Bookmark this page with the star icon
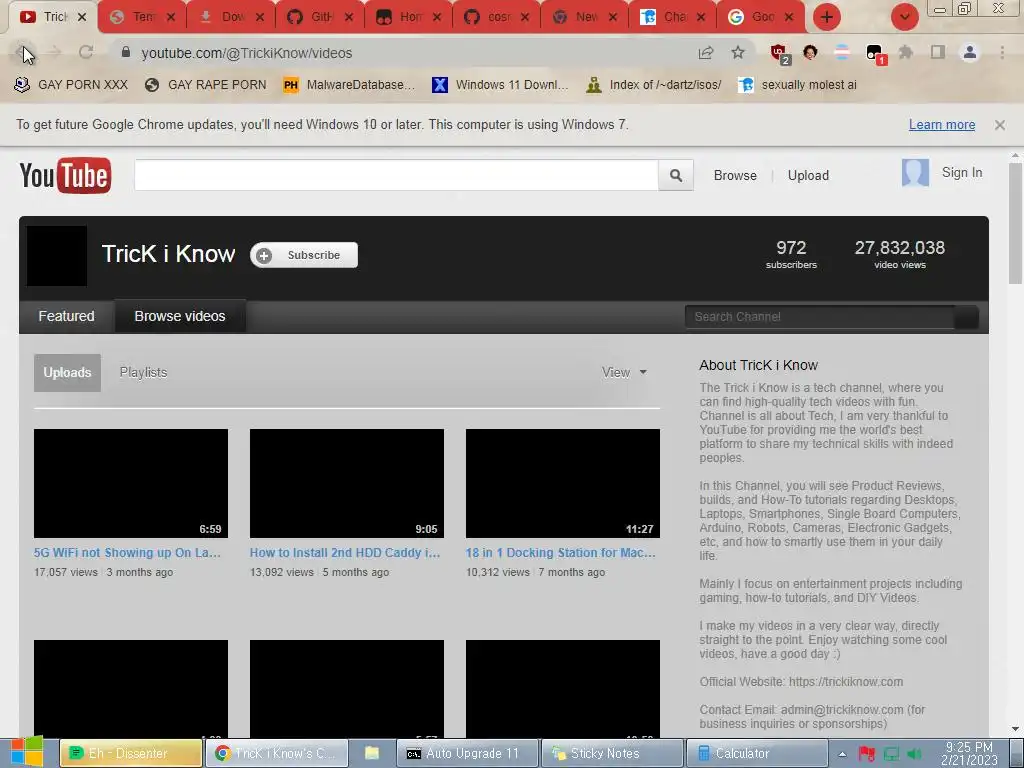Viewport: 1024px width, 768px height. click(738, 52)
